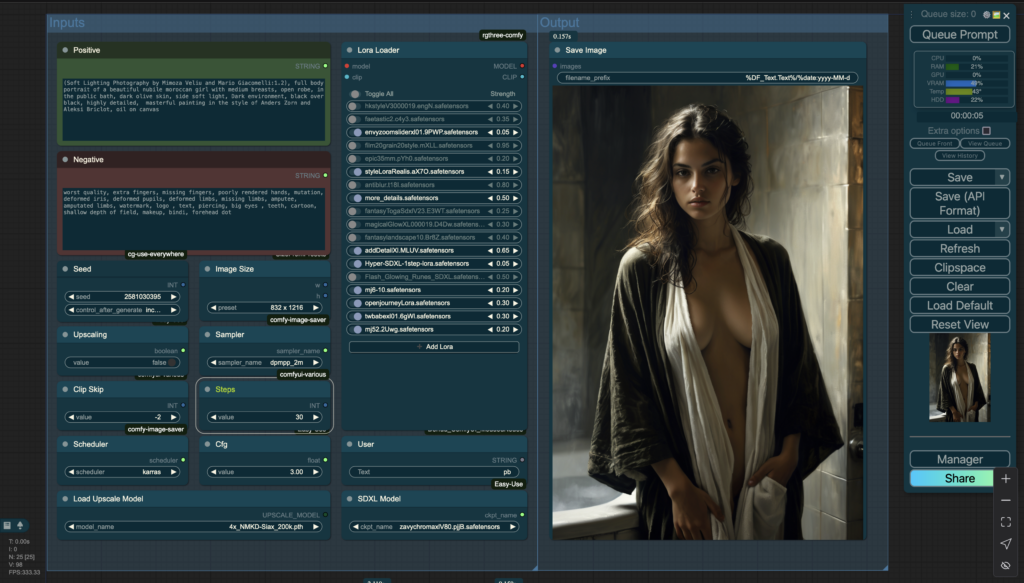Open the Image Size preset selector
Viewport: 1024px width, 583px height.
[x=264, y=307]
